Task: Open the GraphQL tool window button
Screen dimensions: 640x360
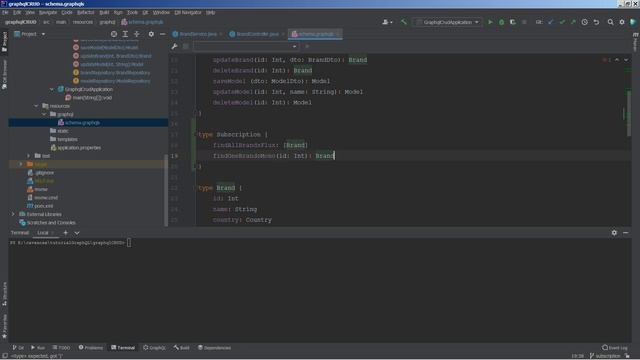Action: pos(154,348)
